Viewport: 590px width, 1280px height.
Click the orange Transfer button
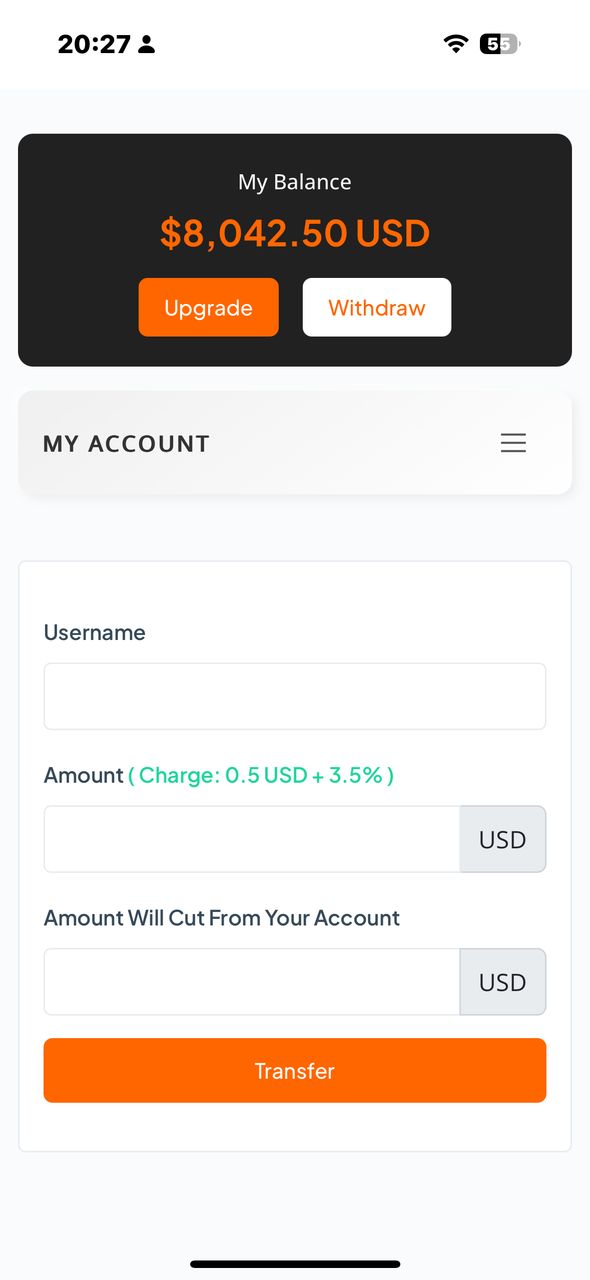coord(295,1070)
